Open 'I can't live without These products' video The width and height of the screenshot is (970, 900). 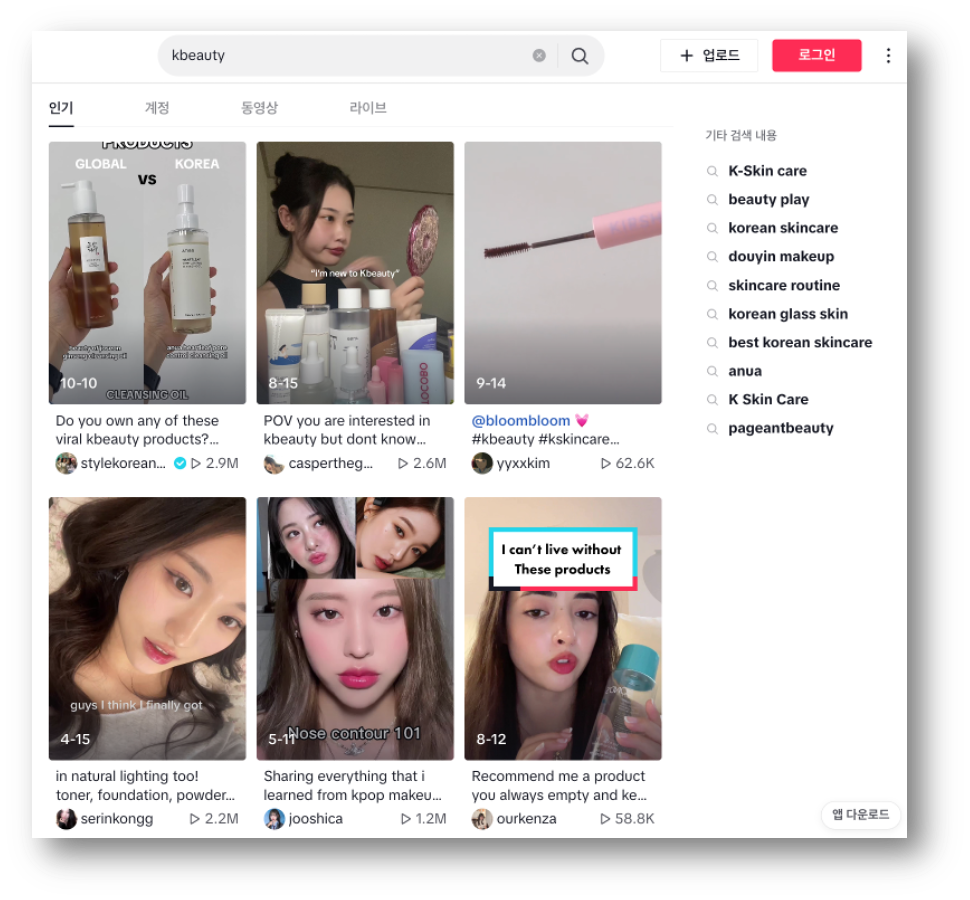(x=563, y=628)
